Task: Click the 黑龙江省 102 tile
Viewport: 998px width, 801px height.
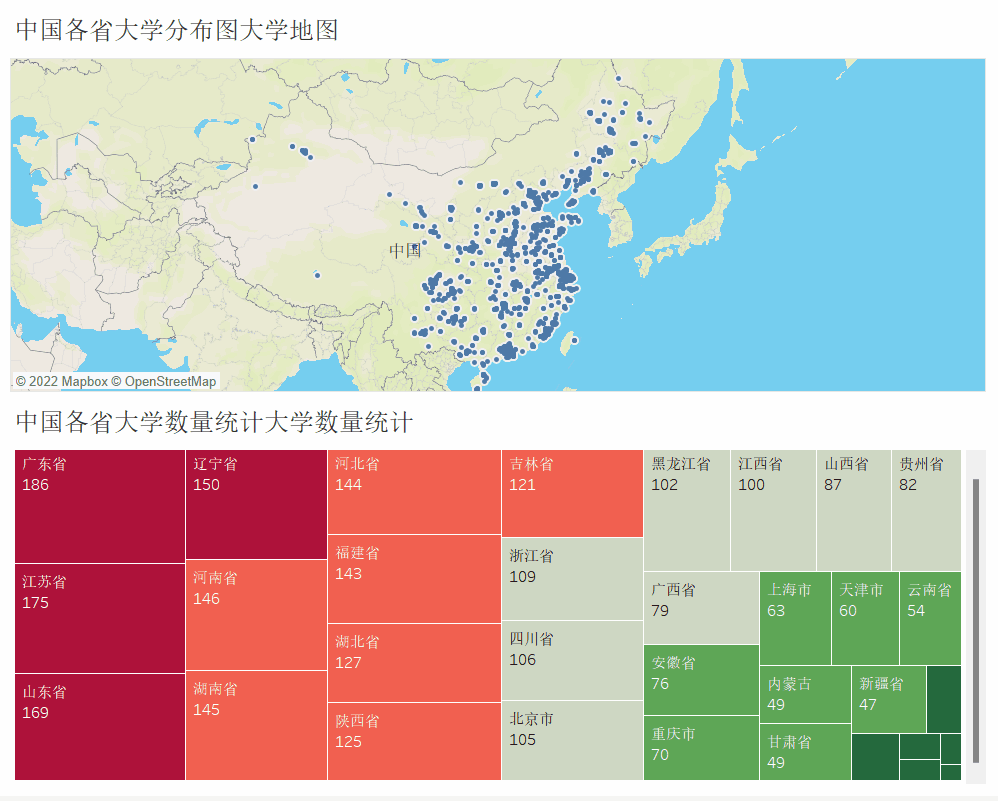Action: tap(686, 510)
